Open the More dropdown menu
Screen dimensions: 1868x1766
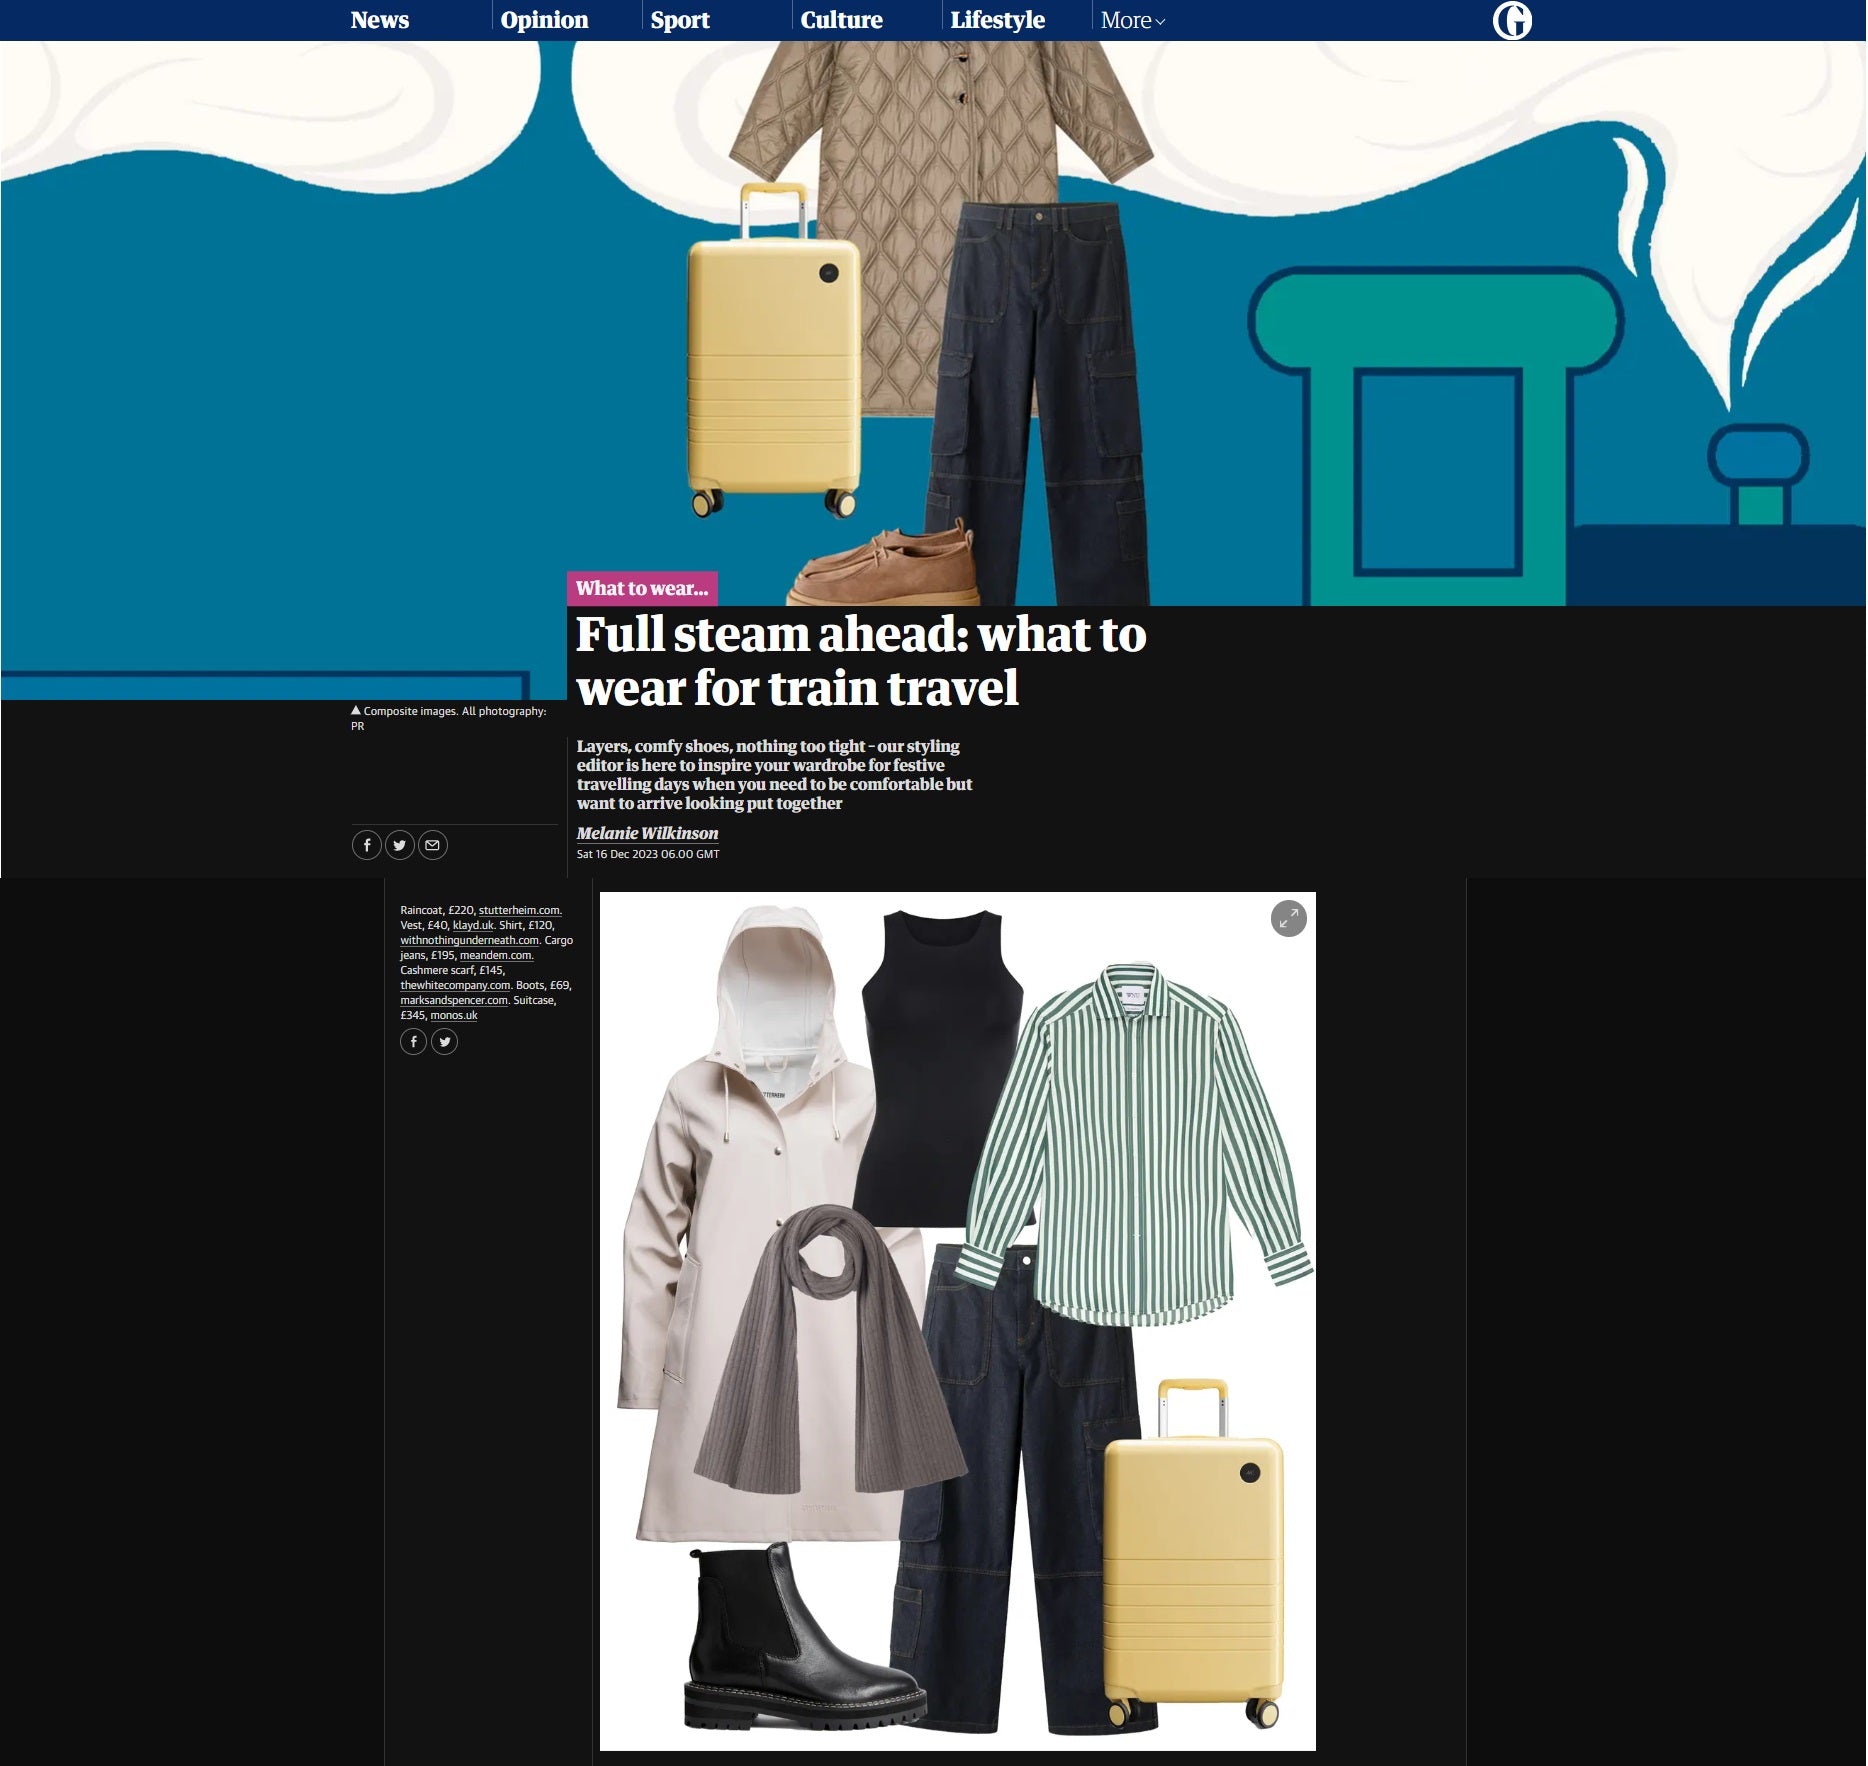pos(1132,20)
